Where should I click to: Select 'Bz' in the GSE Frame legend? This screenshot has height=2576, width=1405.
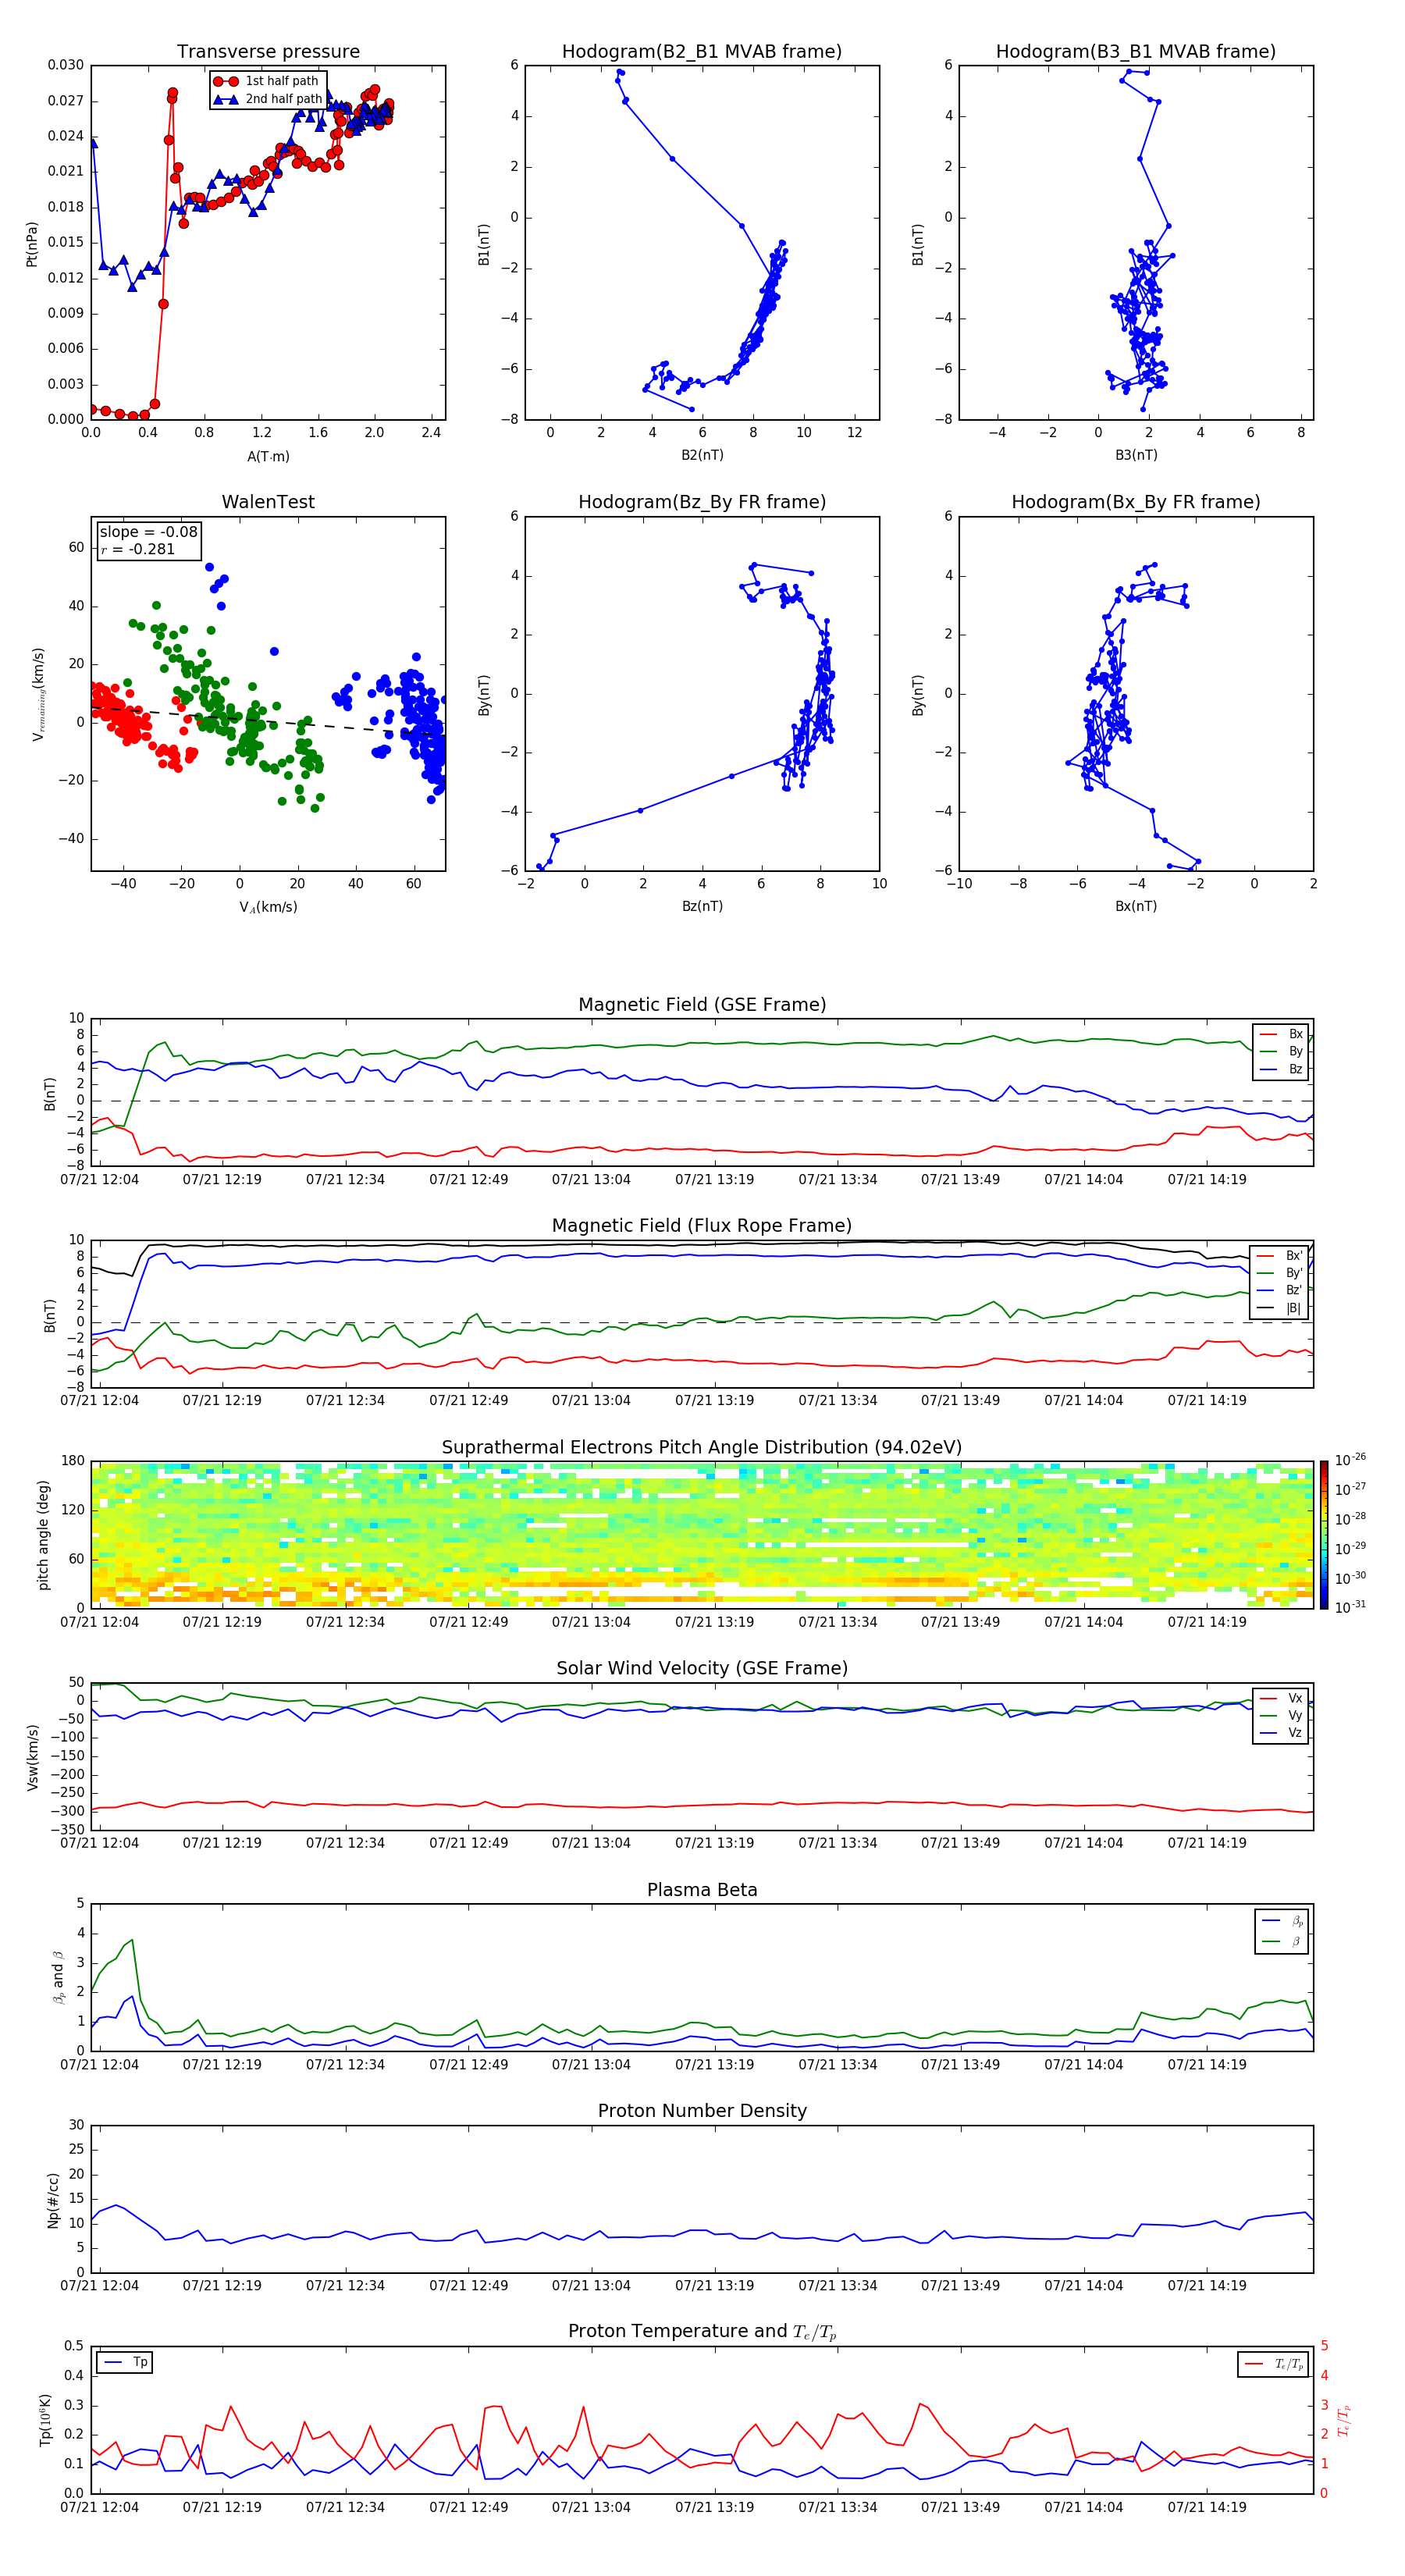[1281, 1069]
